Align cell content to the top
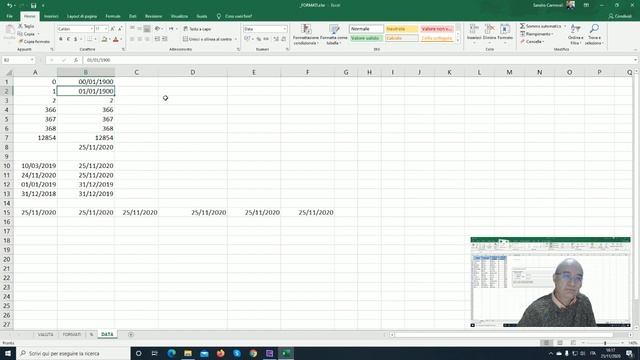 (x=132, y=29)
